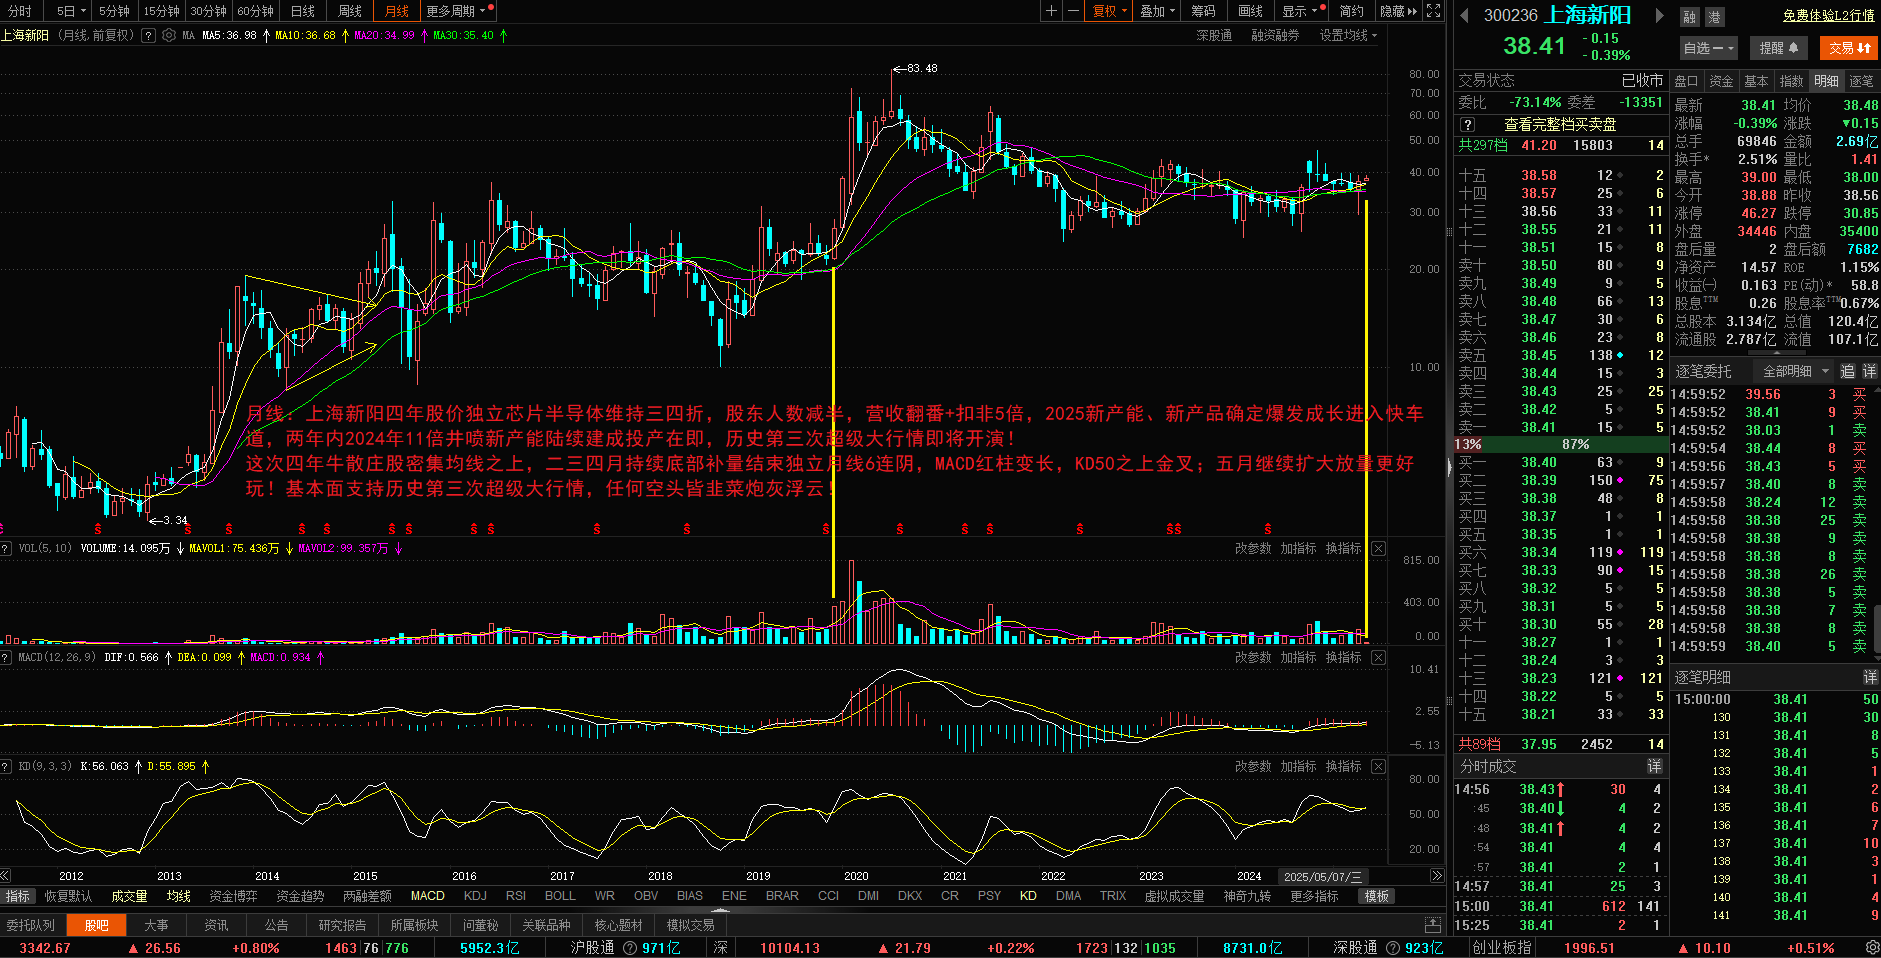1881x958 pixels.
Task: Open the 5日 period dropdown
Action: 71,11
